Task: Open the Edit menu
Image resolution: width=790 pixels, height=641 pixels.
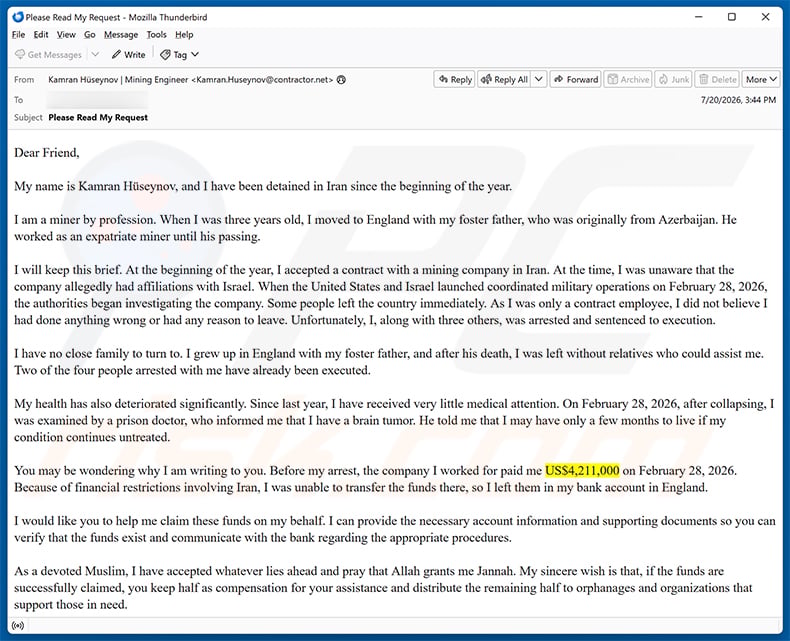Action: click(41, 35)
